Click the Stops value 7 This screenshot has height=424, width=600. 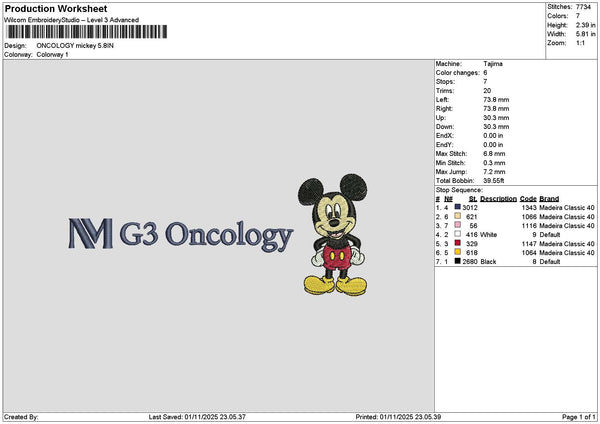[x=485, y=82]
